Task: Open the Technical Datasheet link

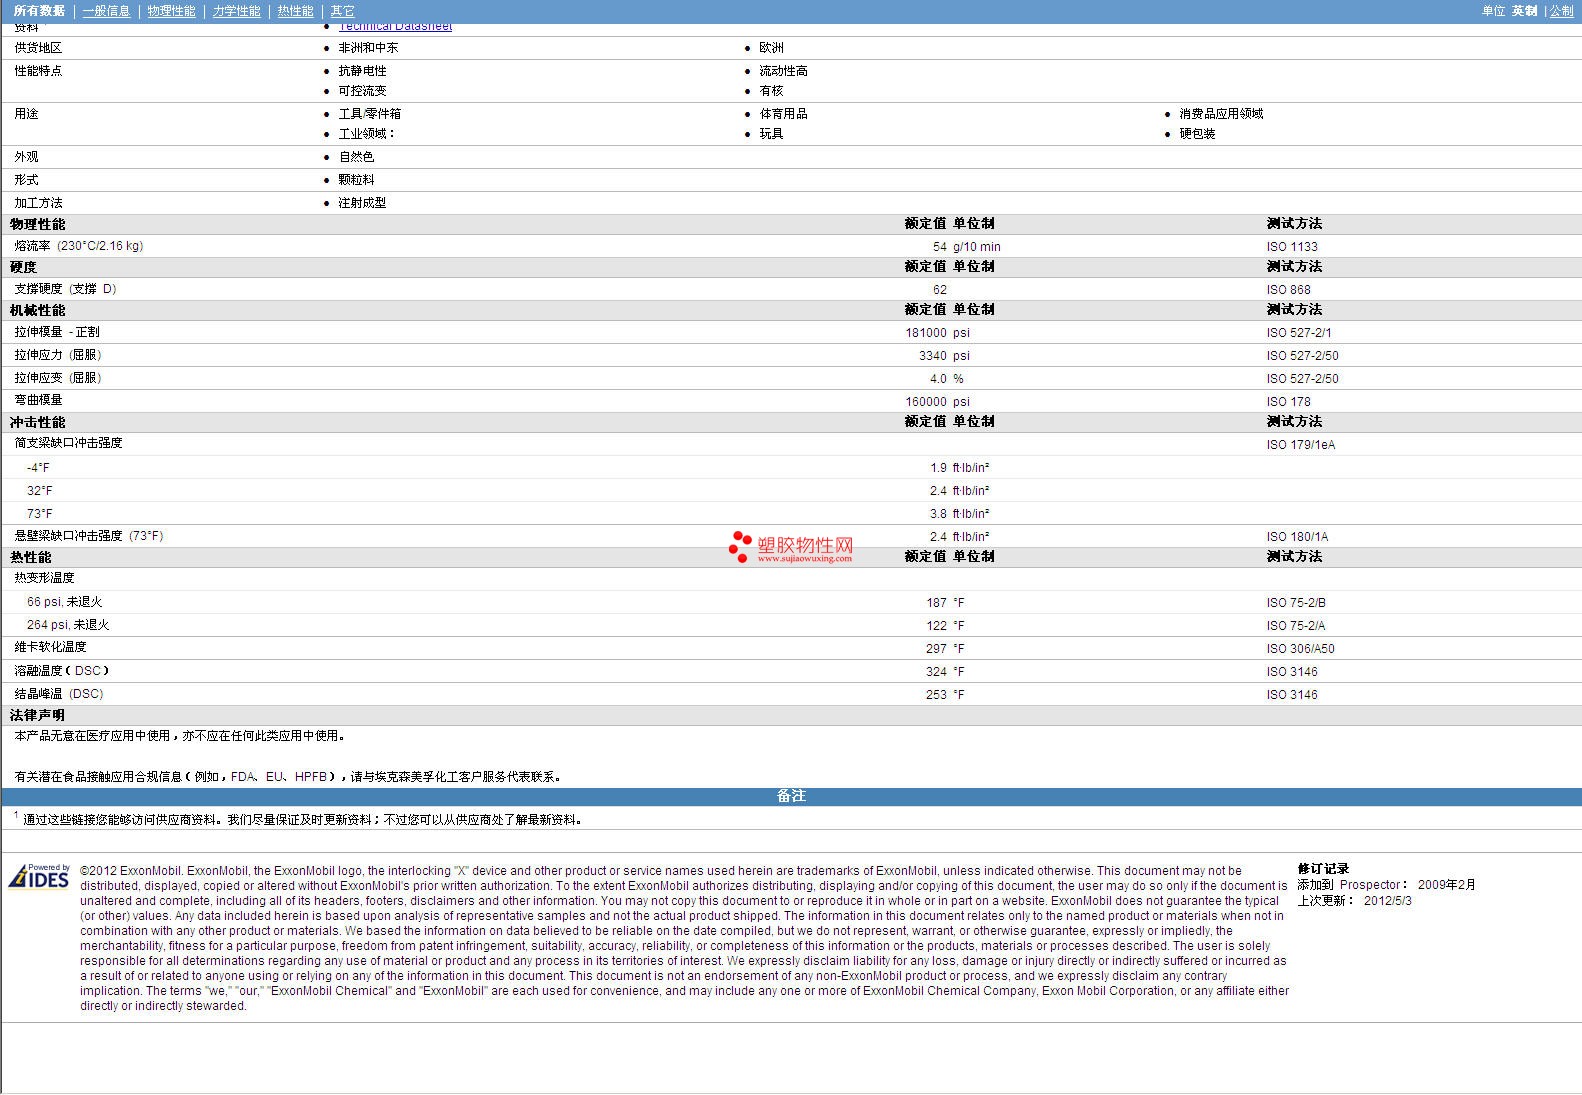Action: (x=396, y=26)
